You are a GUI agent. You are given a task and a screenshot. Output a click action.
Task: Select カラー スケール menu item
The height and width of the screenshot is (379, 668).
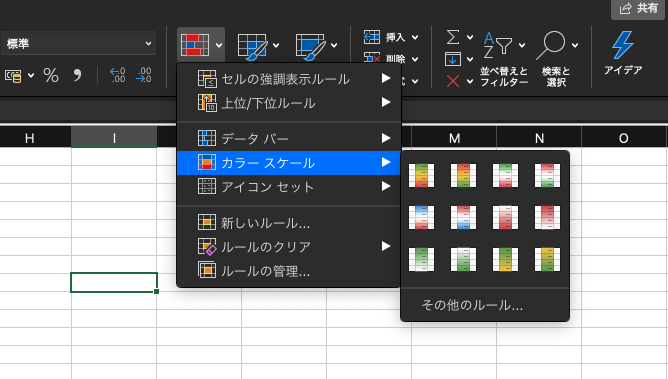point(289,163)
